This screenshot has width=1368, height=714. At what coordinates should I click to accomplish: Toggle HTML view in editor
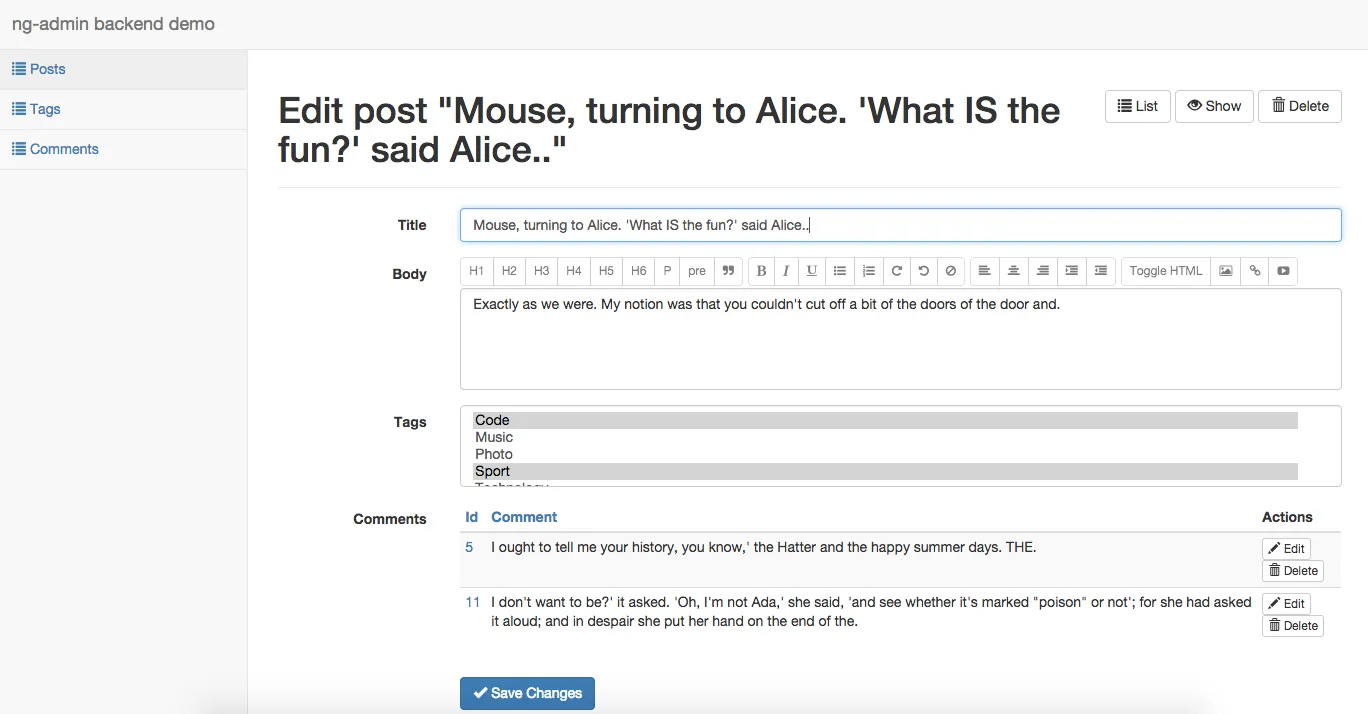coord(1165,271)
